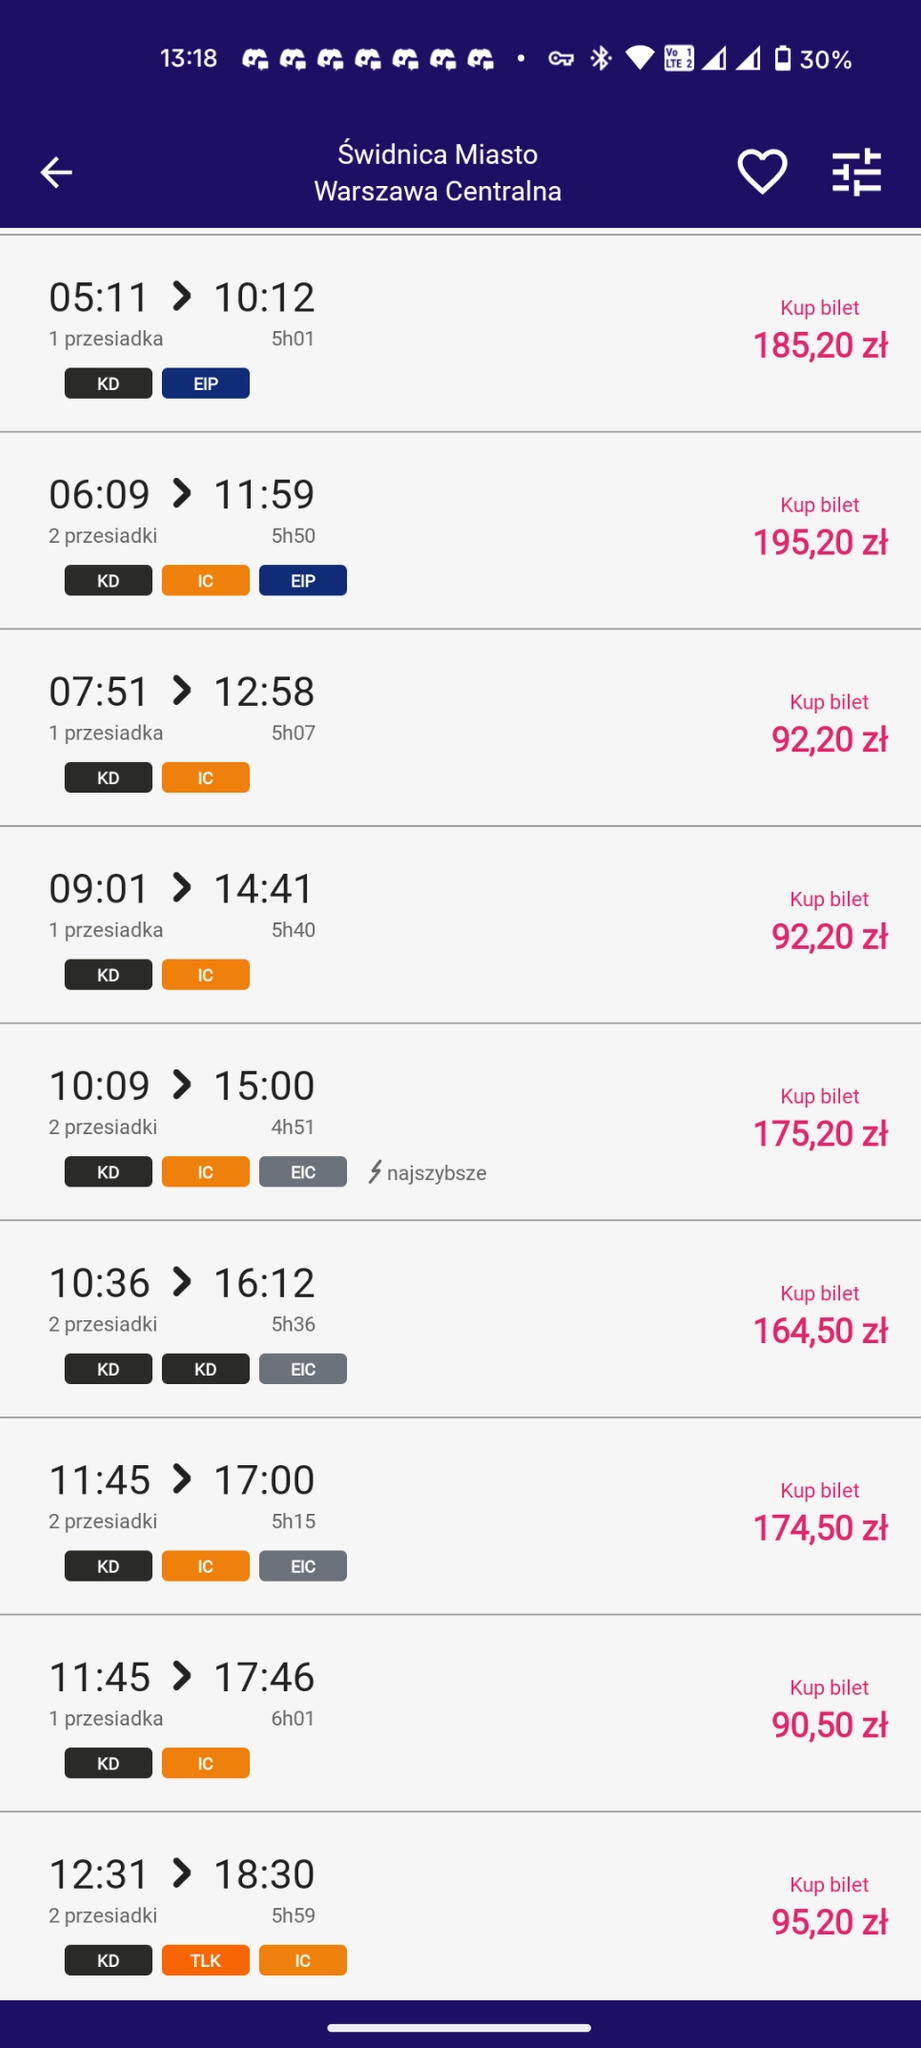Buy ticket for 195,20 zł

pos(819,527)
